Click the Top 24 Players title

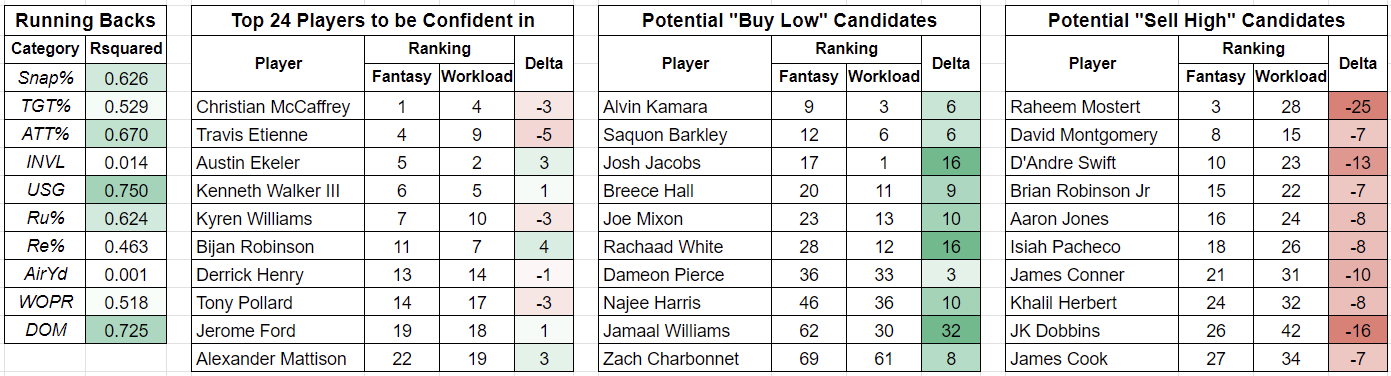[x=382, y=20]
